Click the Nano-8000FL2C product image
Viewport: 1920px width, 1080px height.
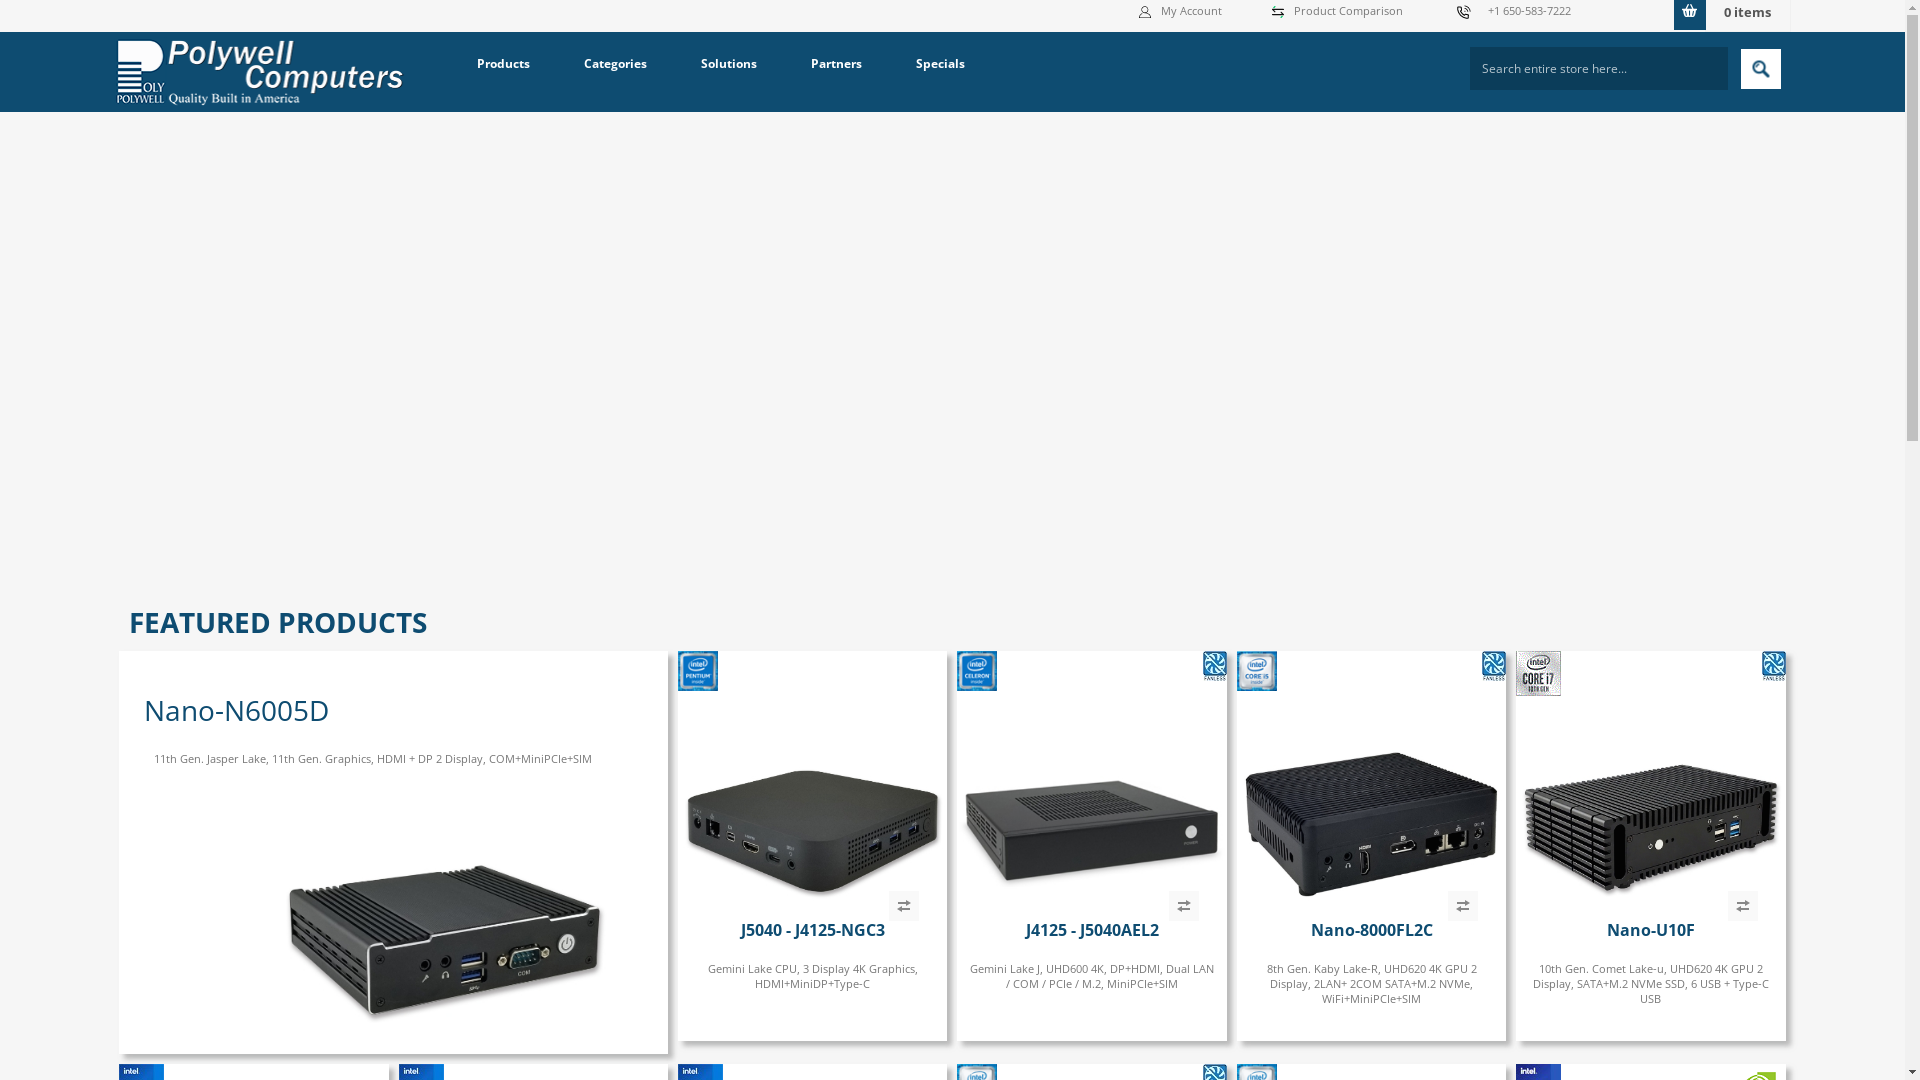pyautogui.click(x=1371, y=824)
